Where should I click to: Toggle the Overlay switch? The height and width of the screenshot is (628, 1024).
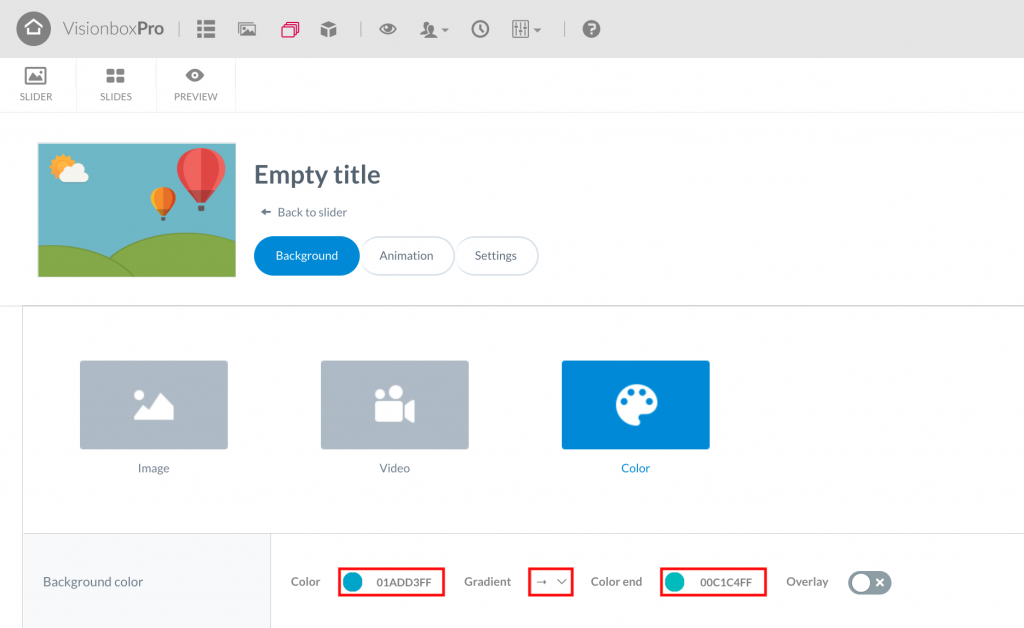coord(869,582)
